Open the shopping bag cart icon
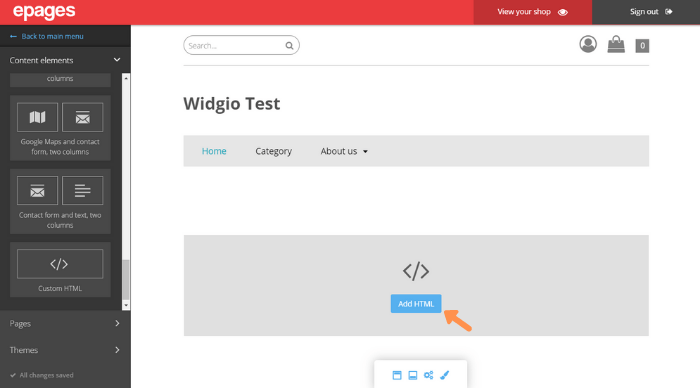The height and width of the screenshot is (389, 700). click(616, 44)
